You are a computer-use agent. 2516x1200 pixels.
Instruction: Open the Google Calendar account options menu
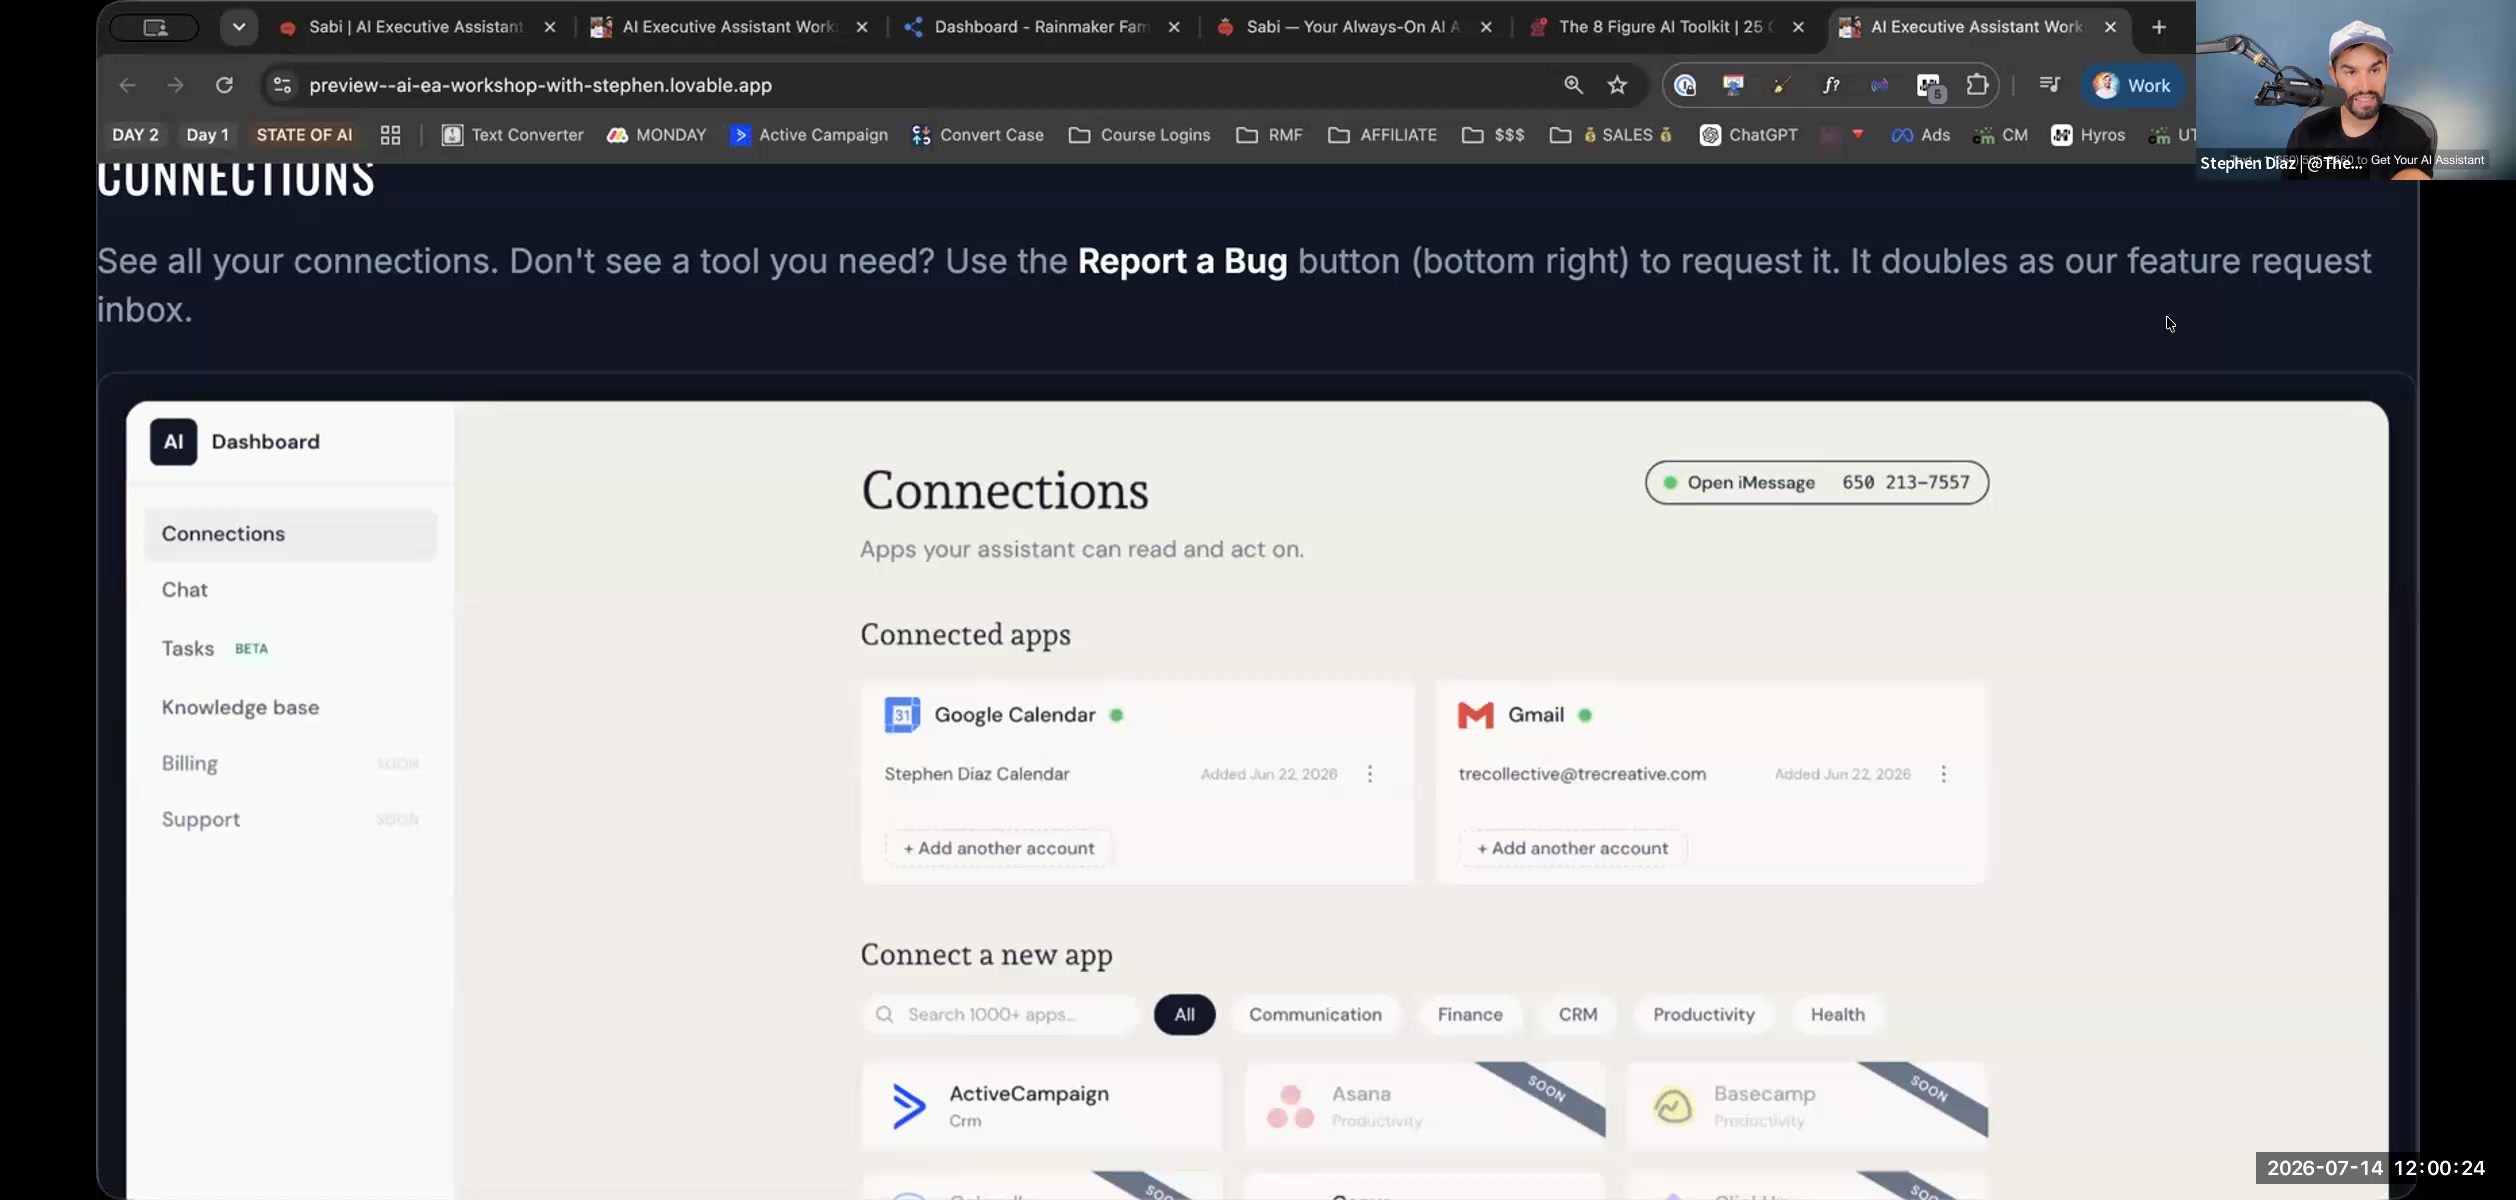point(1370,774)
